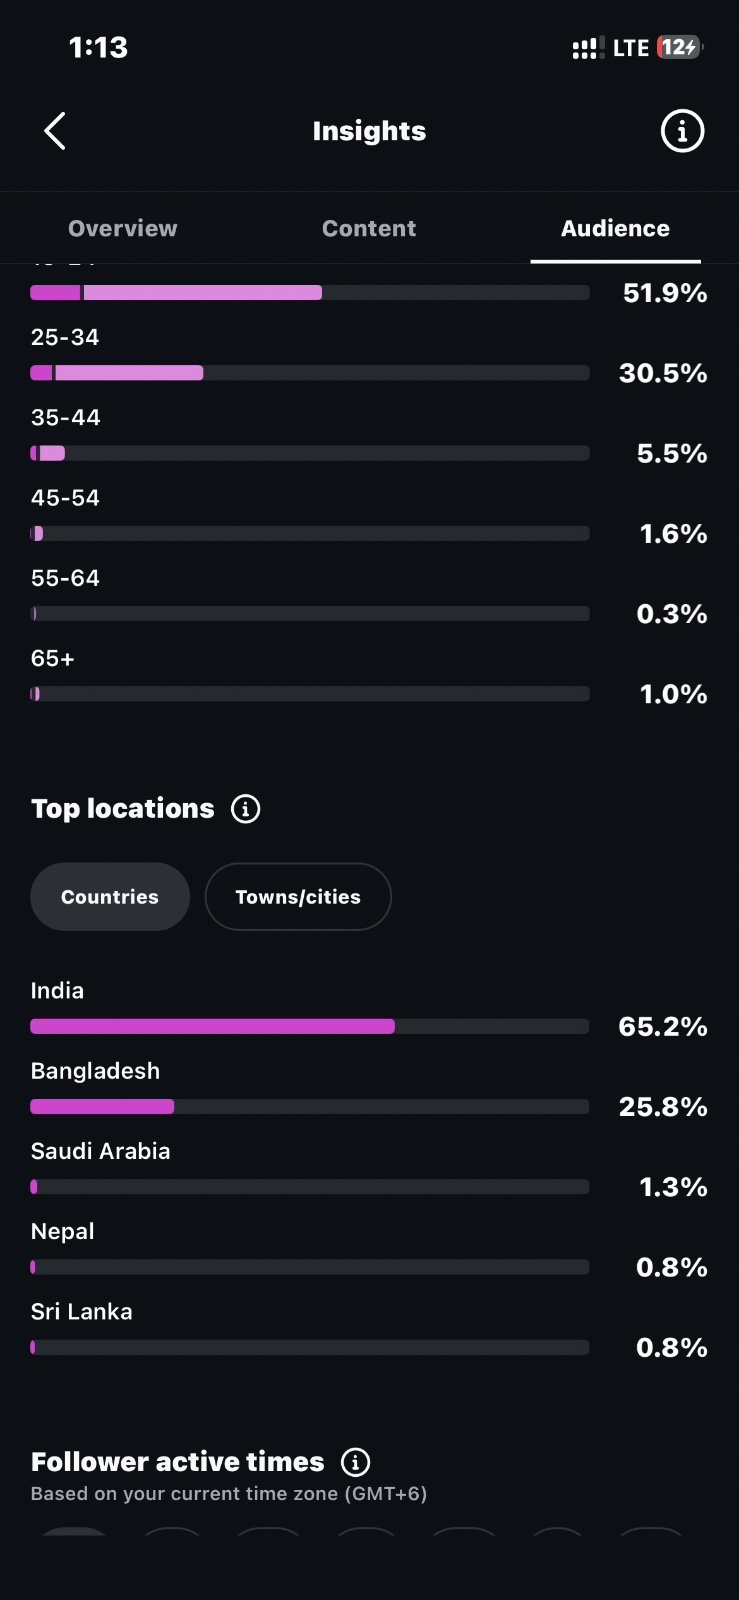
Task: Select the Saudi Arabia row label
Action: pos(101,1151)
